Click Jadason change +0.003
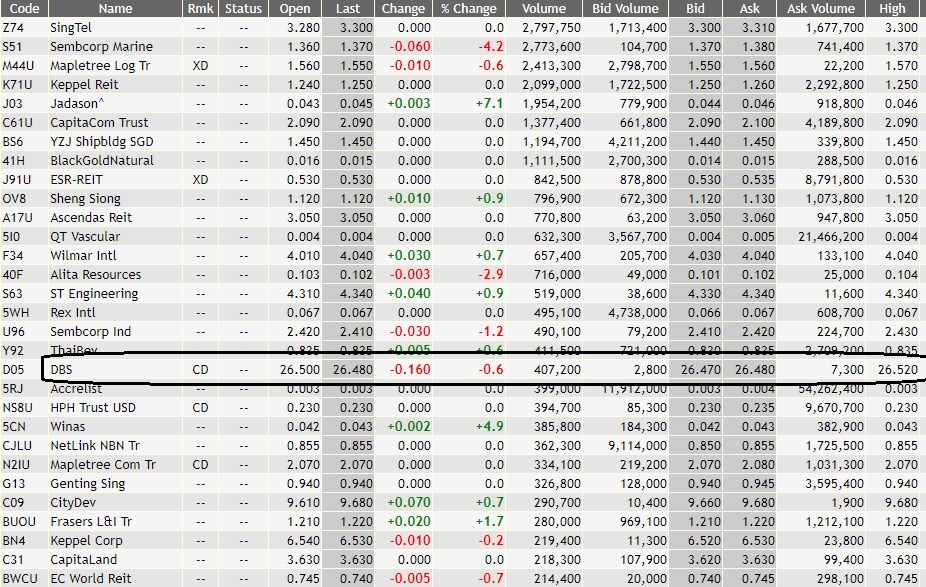 tap(409, 103)
